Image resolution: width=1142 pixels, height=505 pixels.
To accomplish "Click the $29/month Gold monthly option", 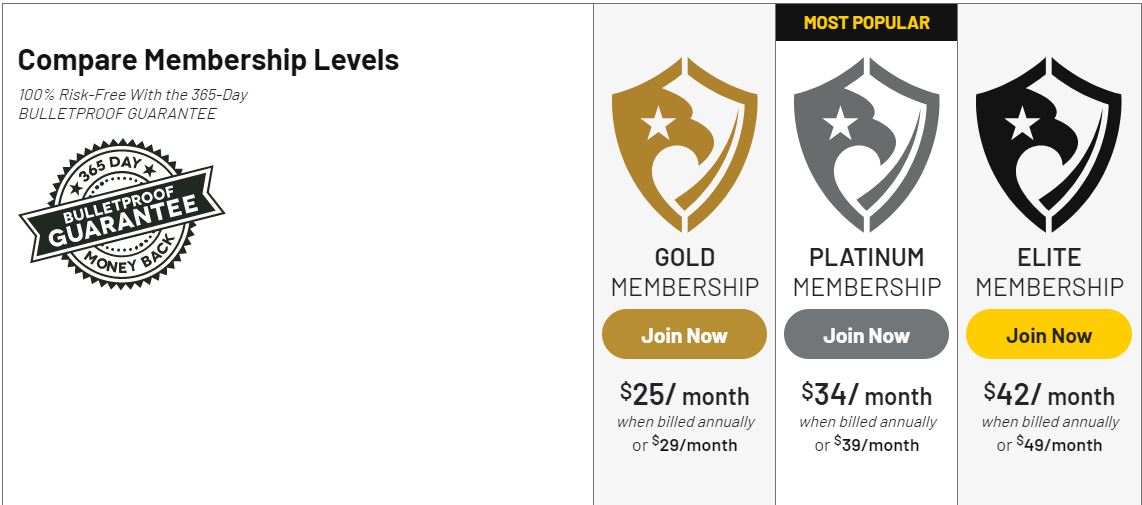I will coord(694,444).
